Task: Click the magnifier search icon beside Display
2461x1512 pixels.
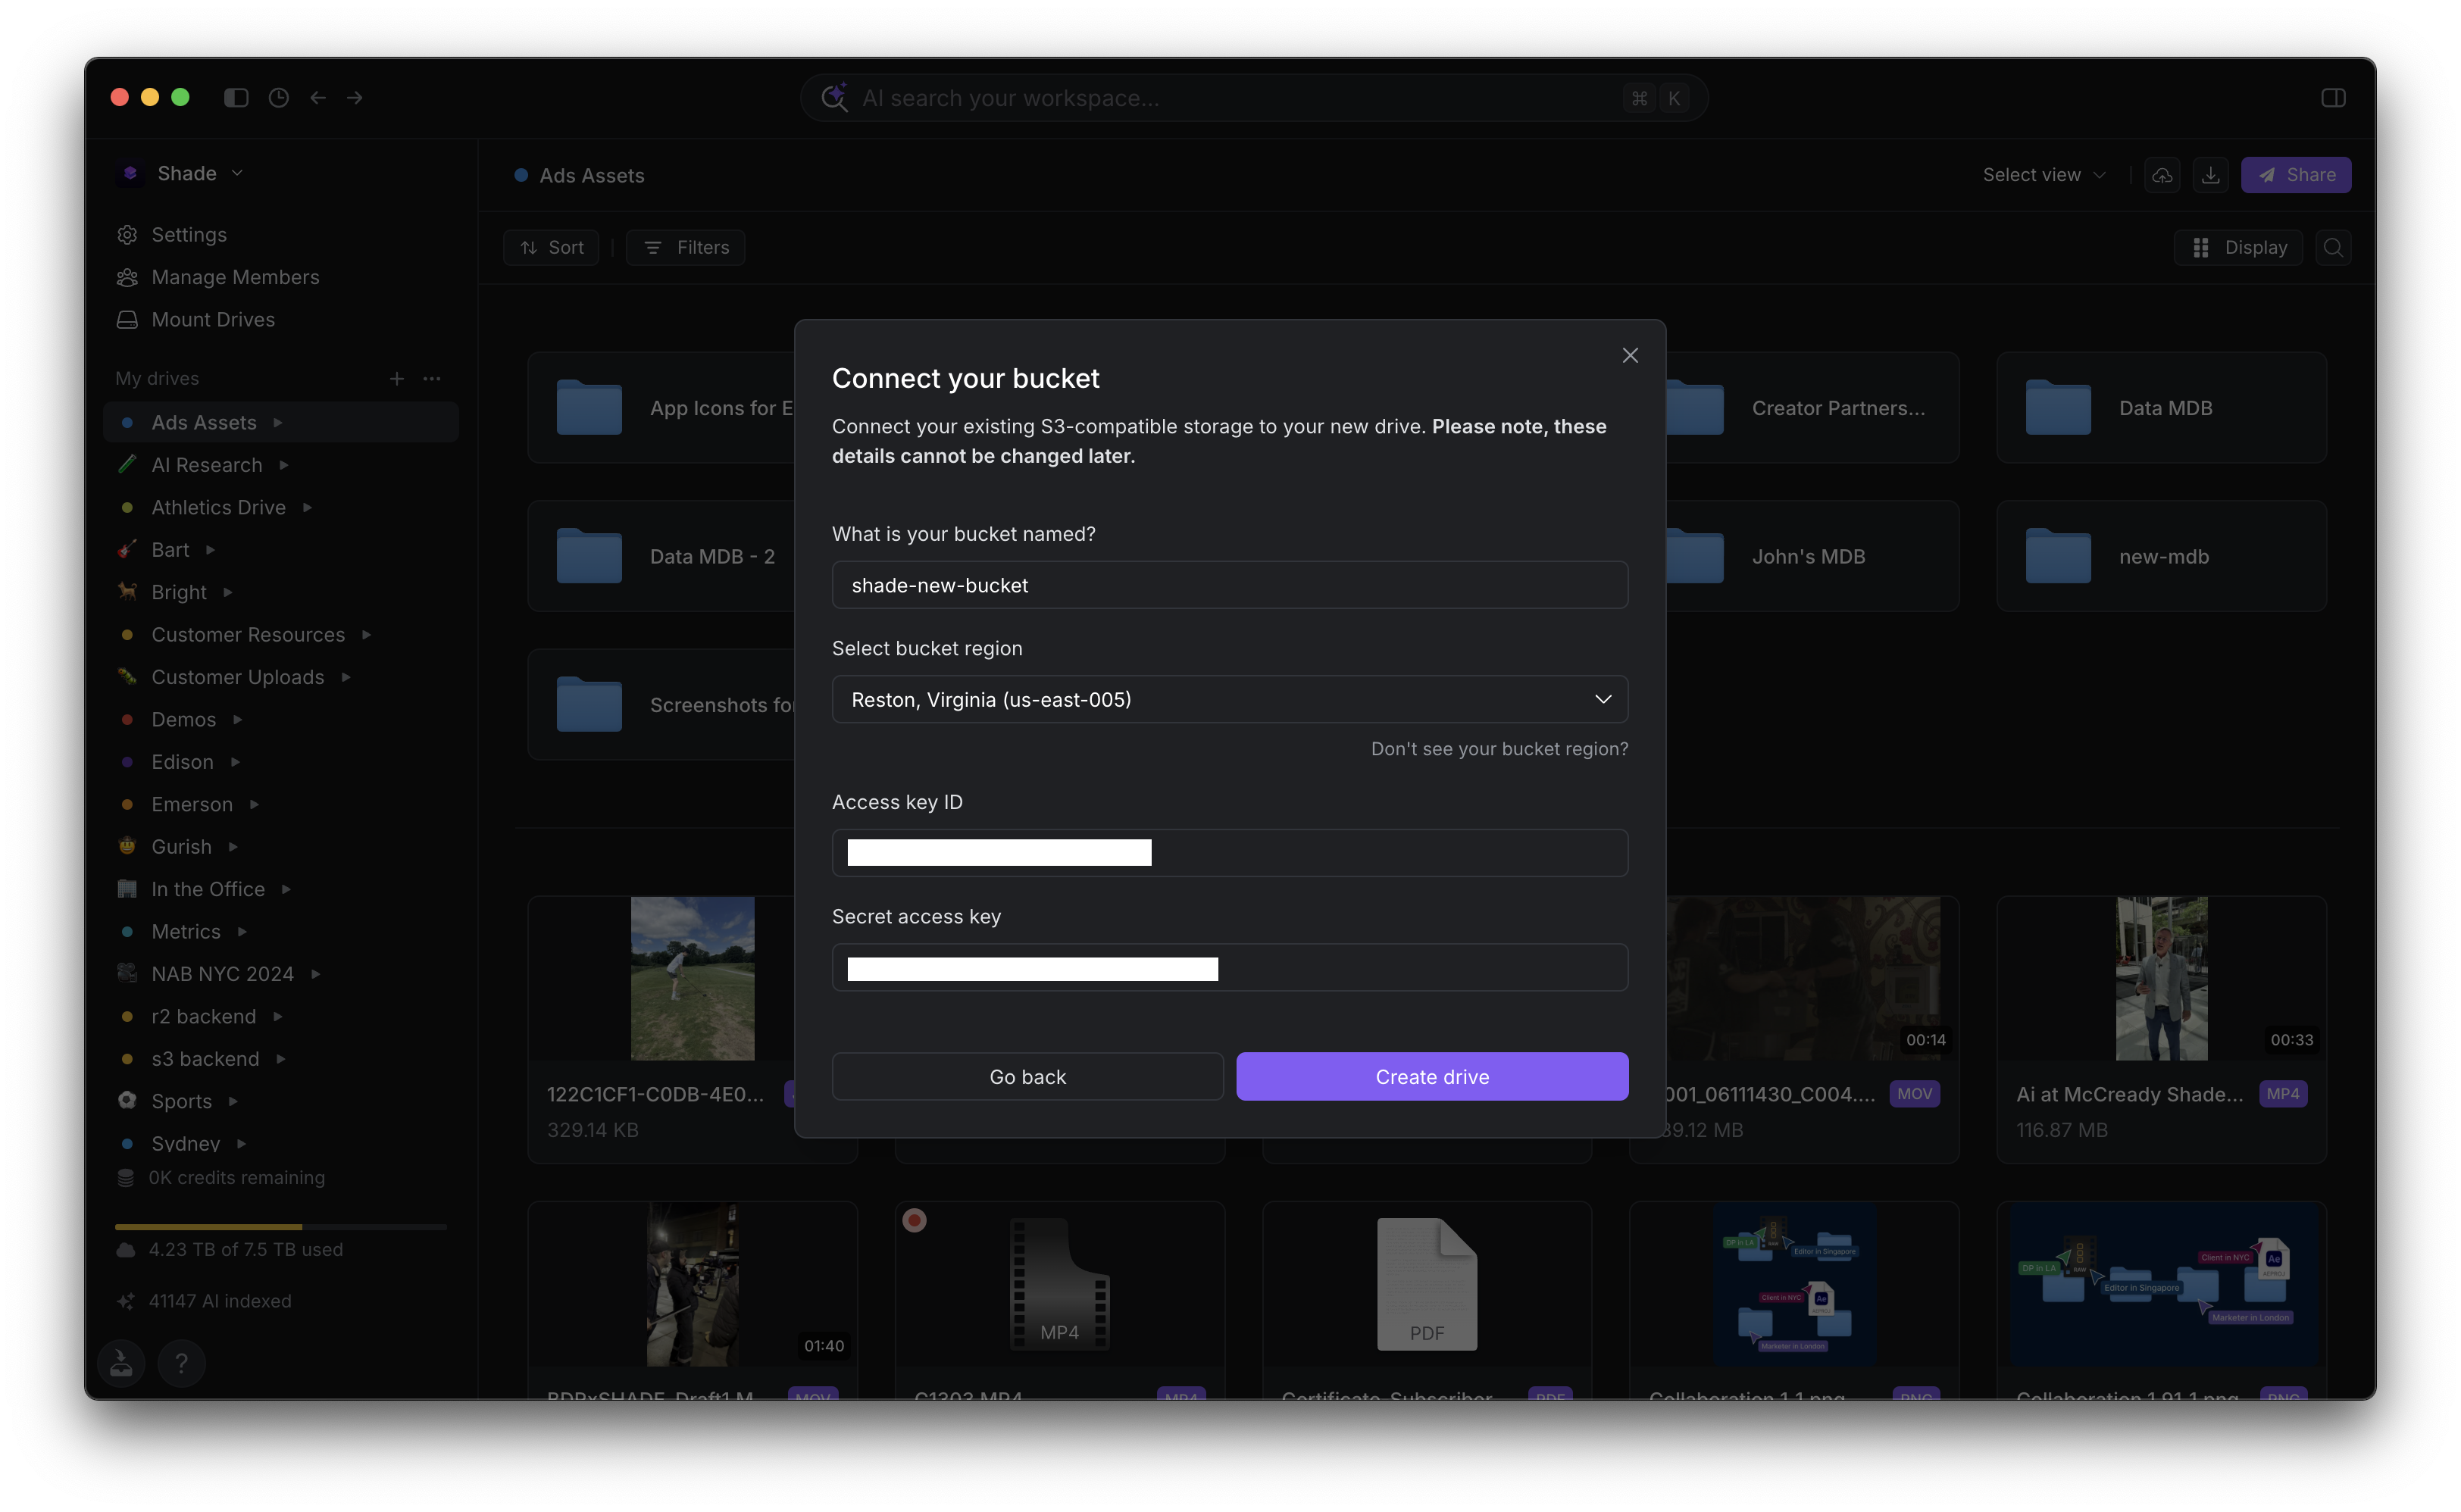Action: pyautogui.click(x=2333, y=247)
